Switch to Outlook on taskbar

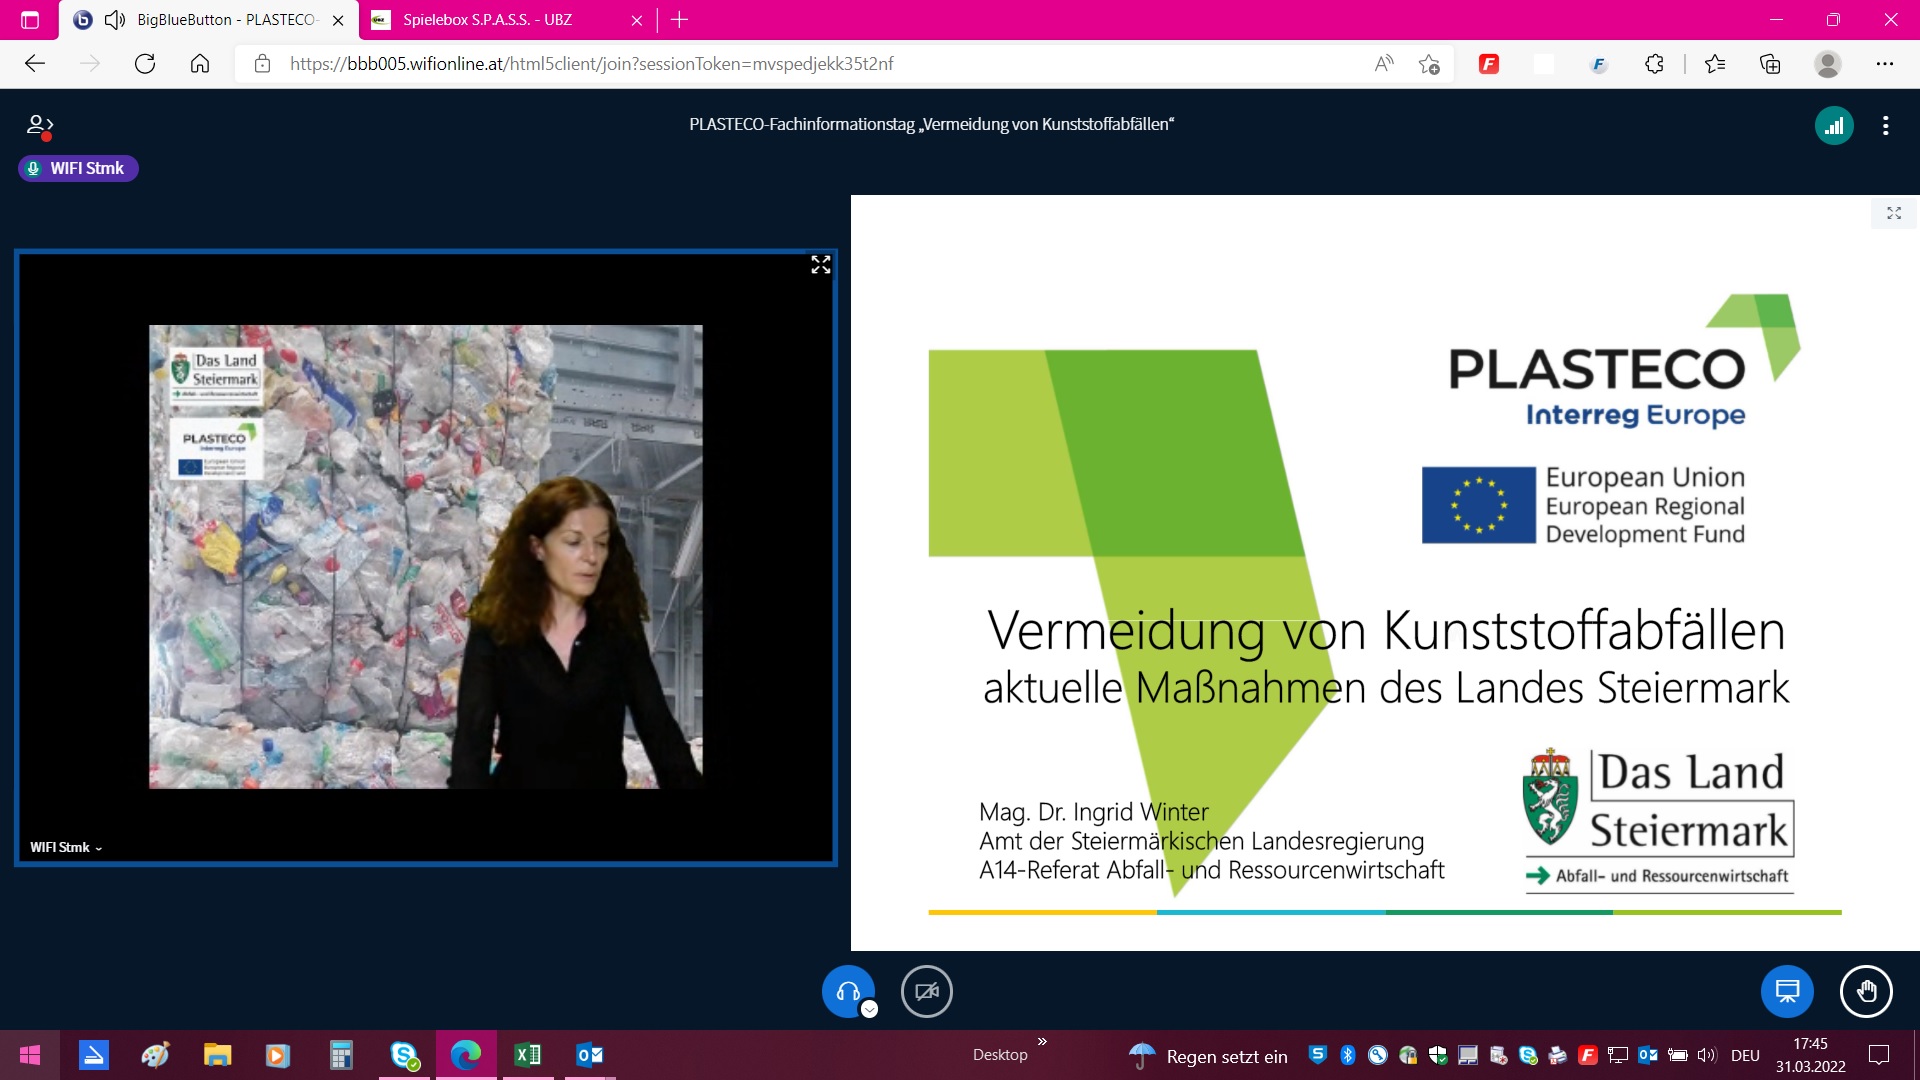(589, 1055)
